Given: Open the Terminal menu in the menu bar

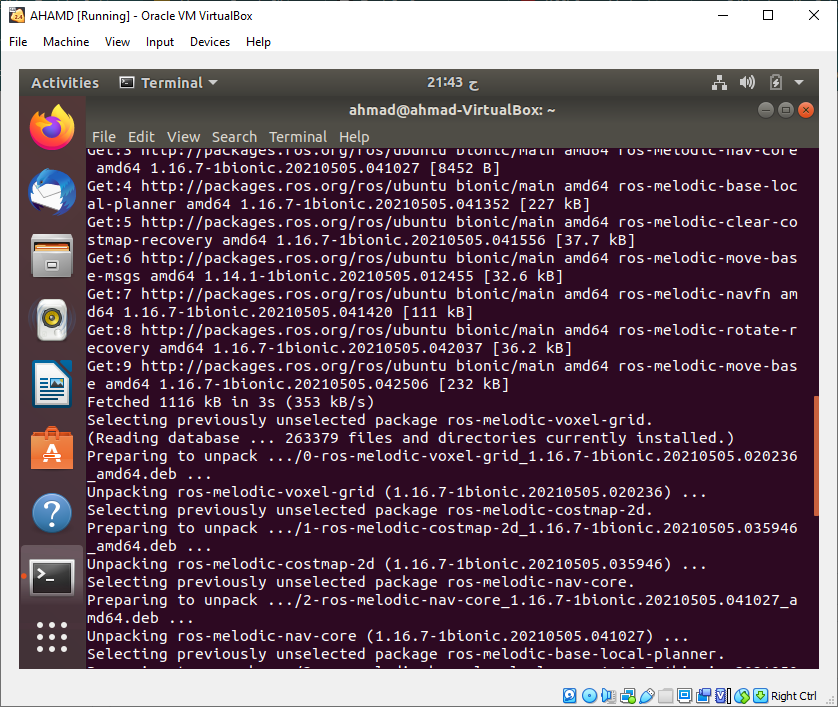Looking at the screenshot, I should [x=297, y=137].
